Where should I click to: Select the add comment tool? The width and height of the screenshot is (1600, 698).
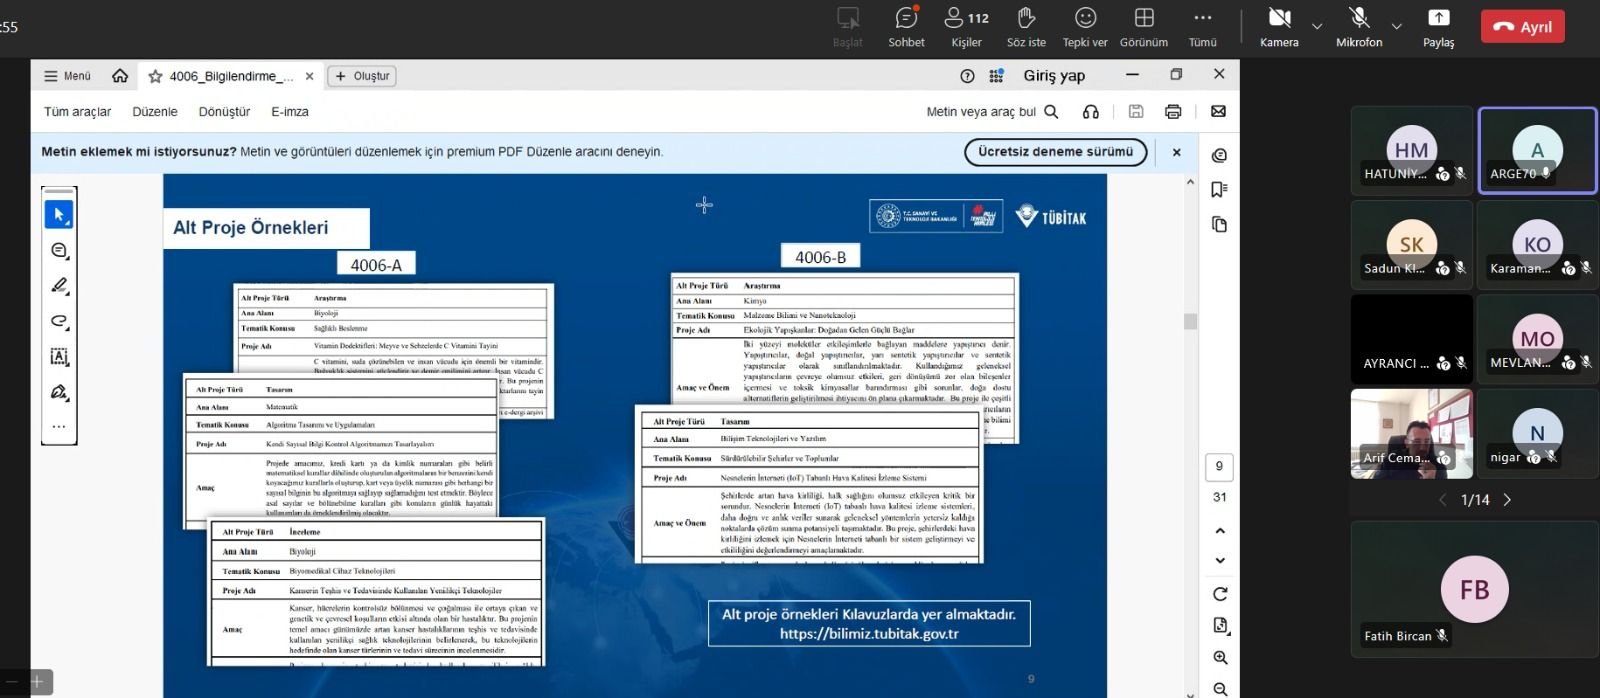(59, 250)
